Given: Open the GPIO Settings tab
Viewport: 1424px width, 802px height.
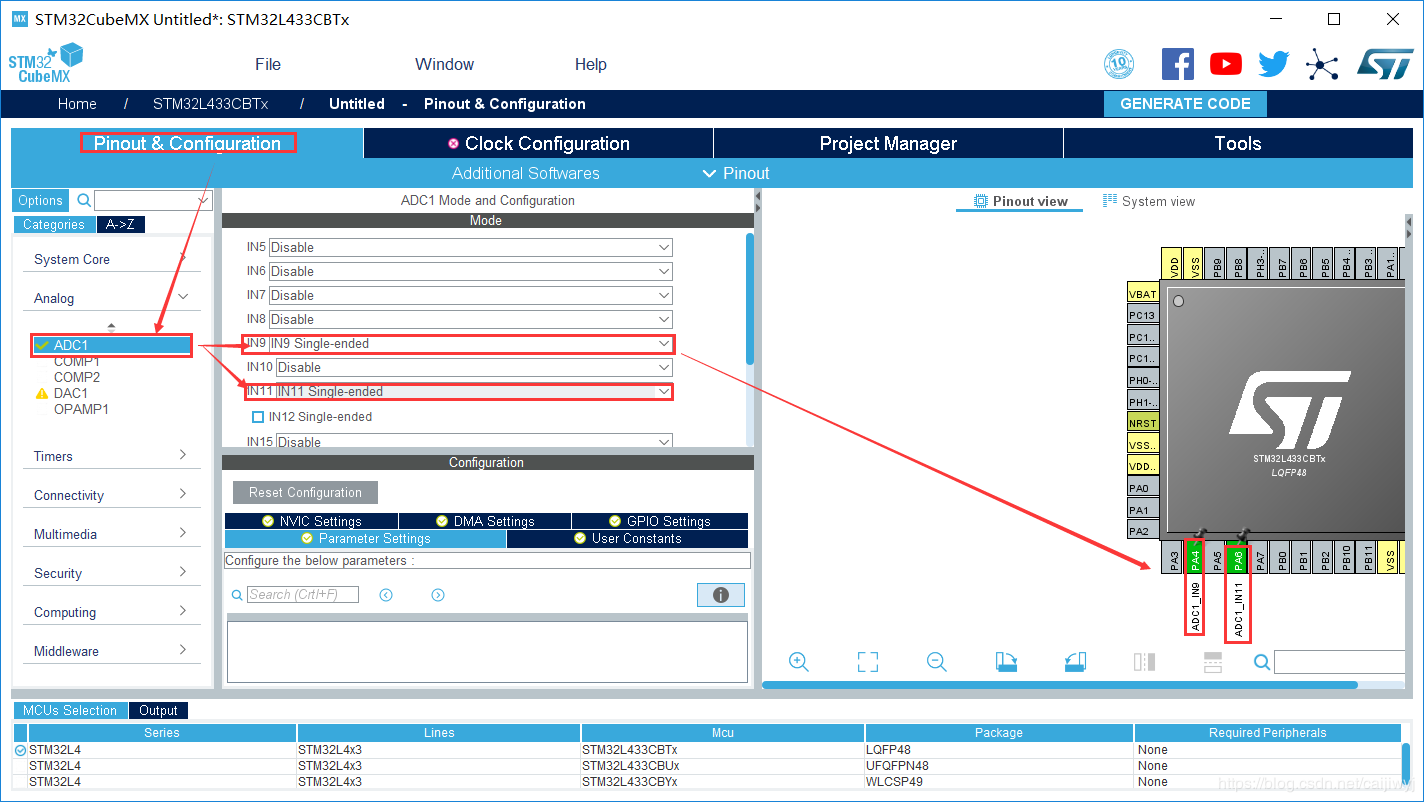Looking at the screenshot, I should 660,521.
